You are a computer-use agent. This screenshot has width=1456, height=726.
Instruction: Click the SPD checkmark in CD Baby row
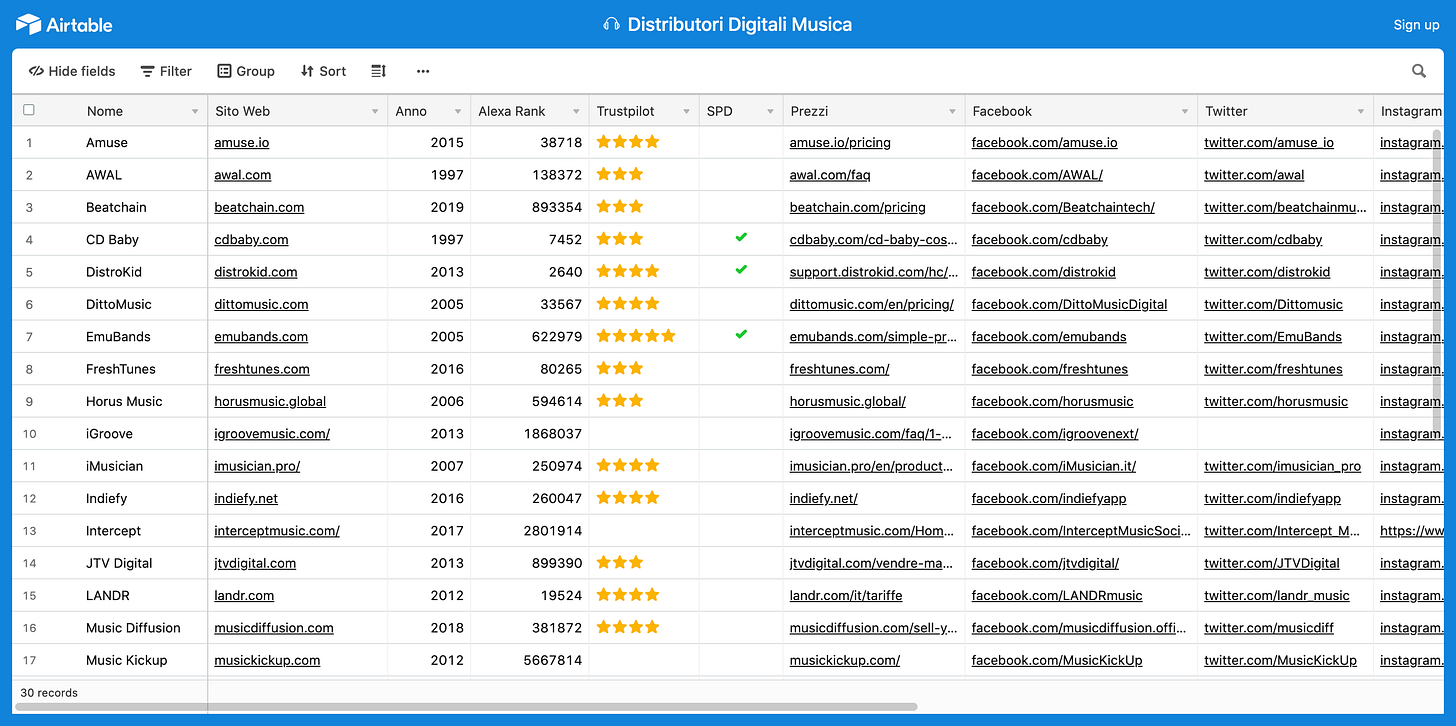point(741,238)
